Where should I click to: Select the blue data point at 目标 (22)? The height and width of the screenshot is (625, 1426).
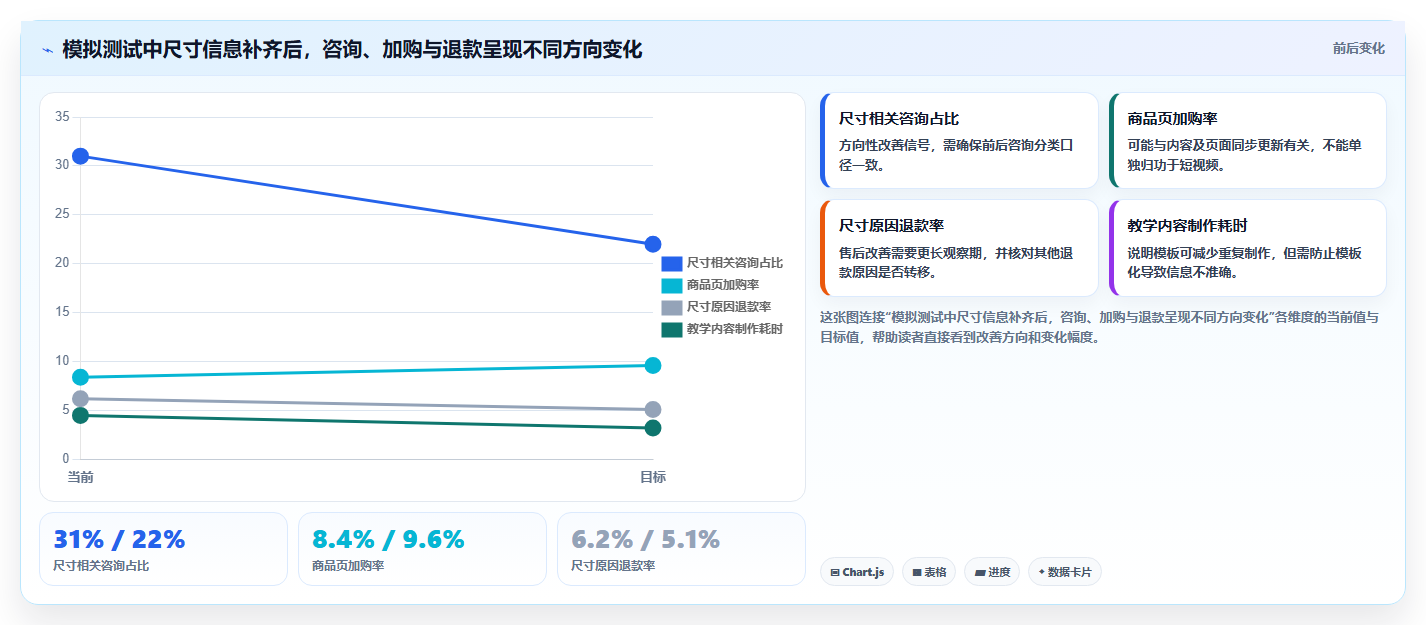pyautogui.click(x=653, y=244)
